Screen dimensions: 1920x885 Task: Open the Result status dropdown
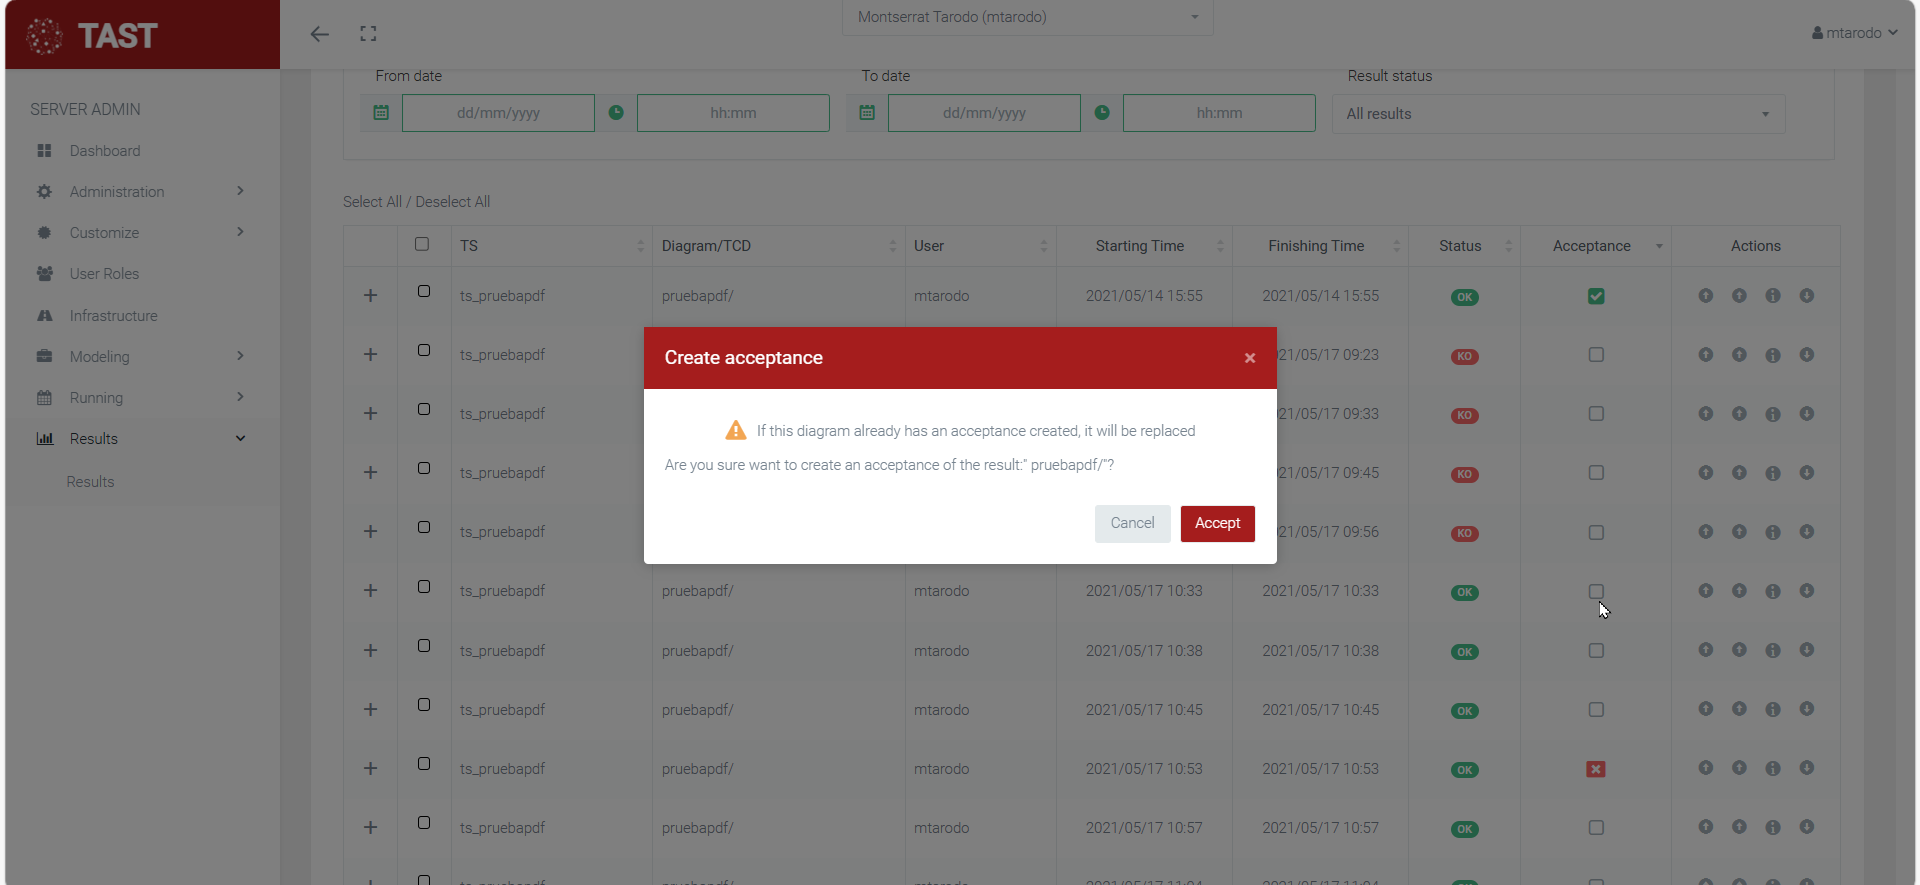click(x=1558, y=114)
